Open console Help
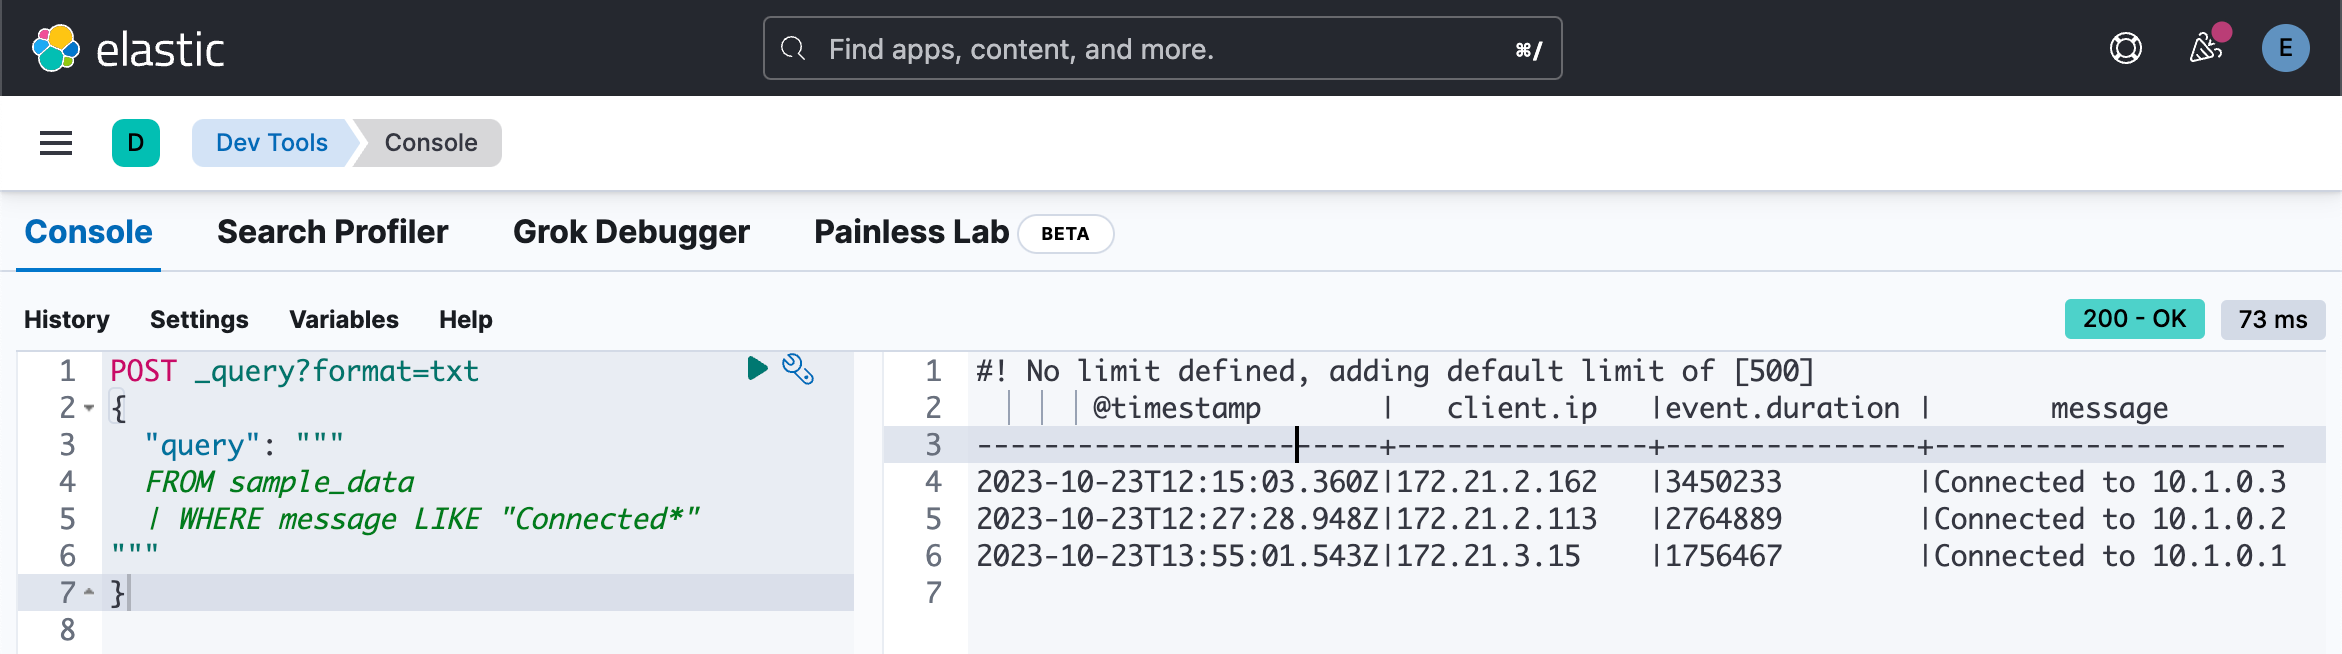The height and width of the screenshot is (654, 2342). 466,320
